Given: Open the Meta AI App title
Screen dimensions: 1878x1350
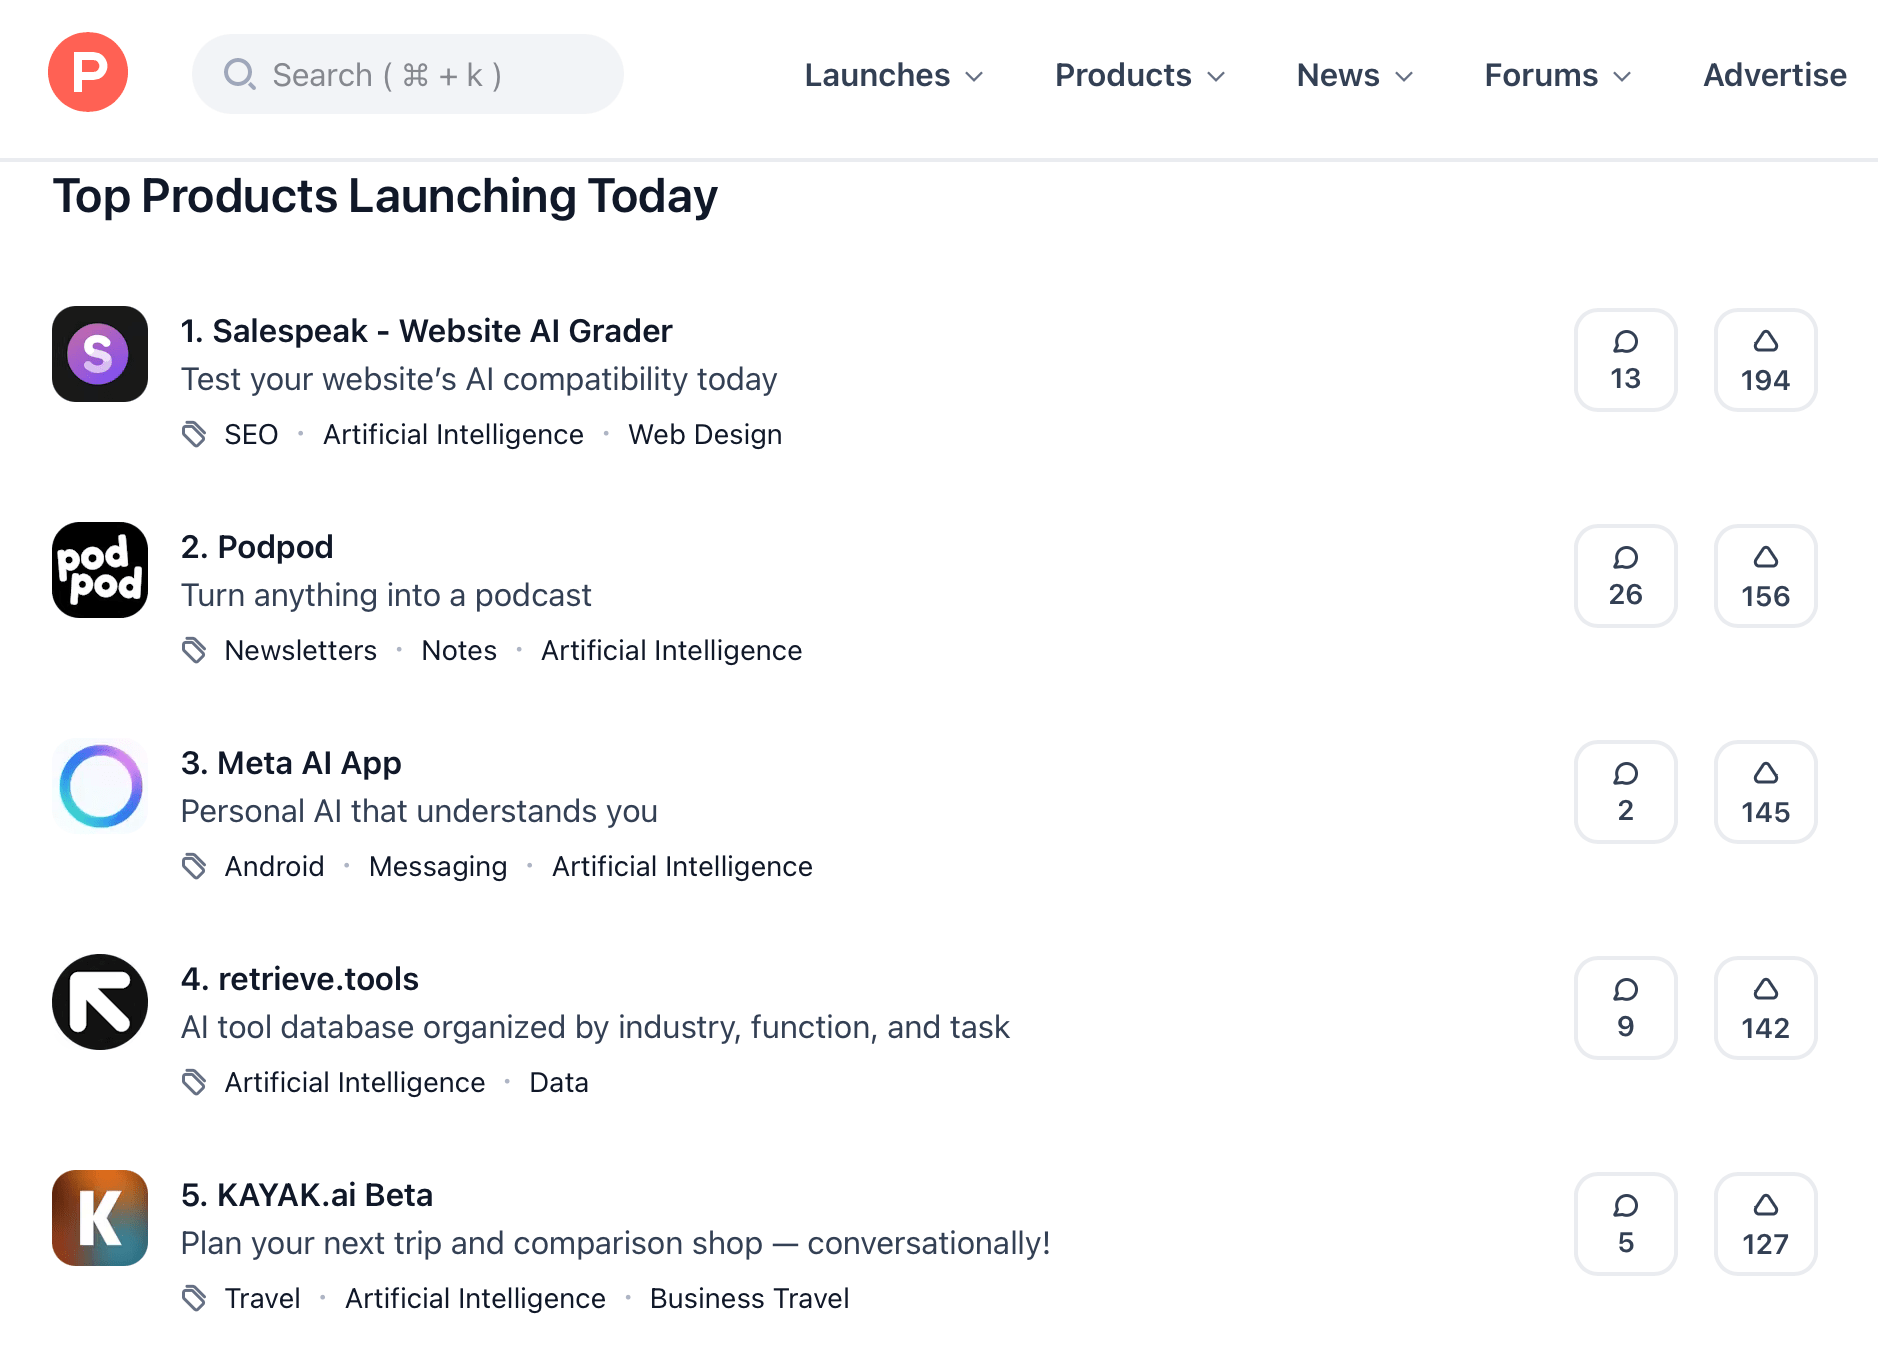Looking at the screenshot, I should coord(291,763).
